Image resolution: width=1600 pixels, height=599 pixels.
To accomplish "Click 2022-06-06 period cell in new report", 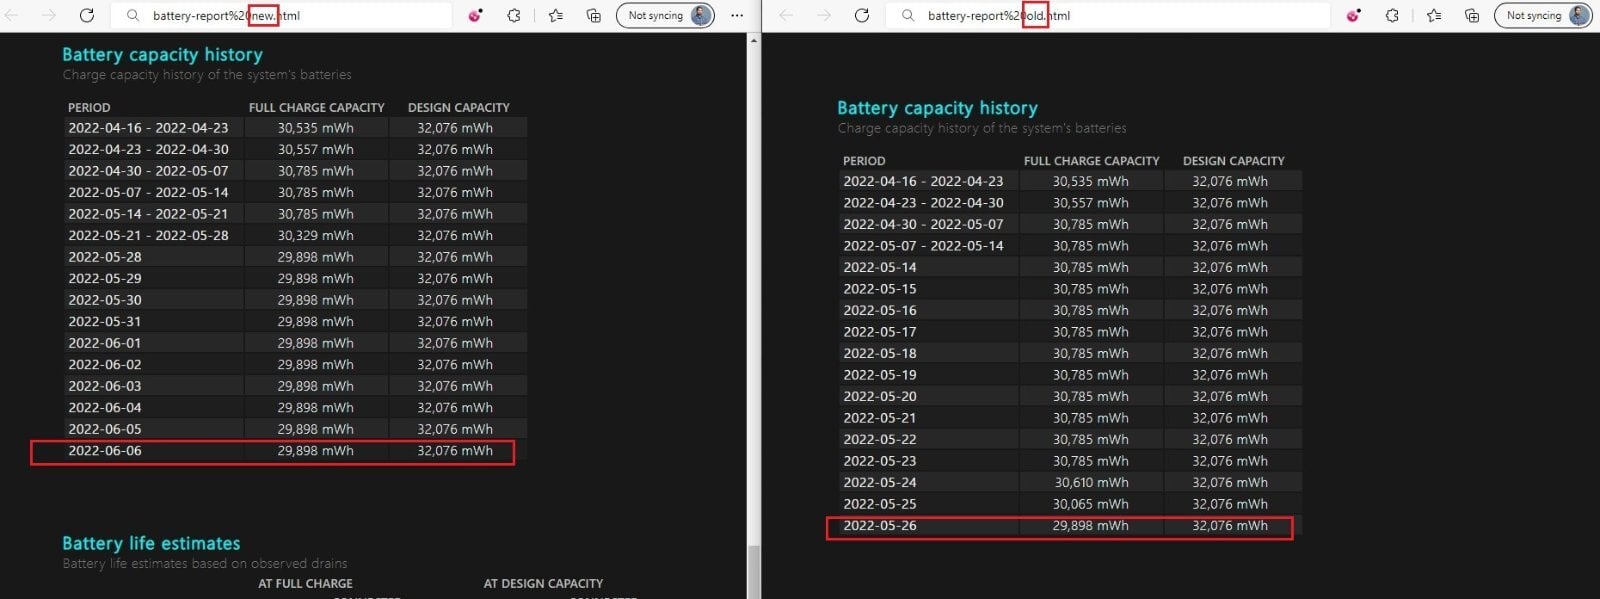I will [105, 451].
